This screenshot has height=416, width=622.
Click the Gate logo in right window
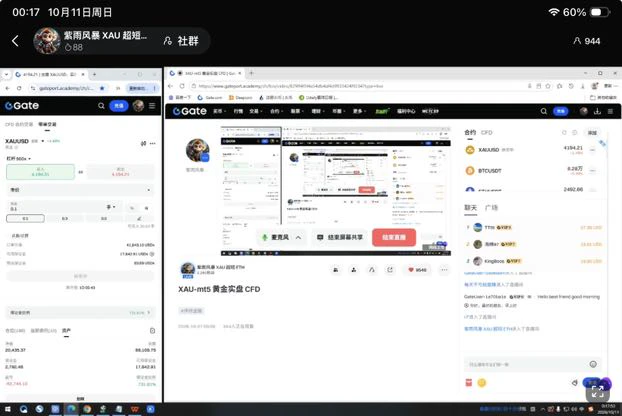click(190, 111)
